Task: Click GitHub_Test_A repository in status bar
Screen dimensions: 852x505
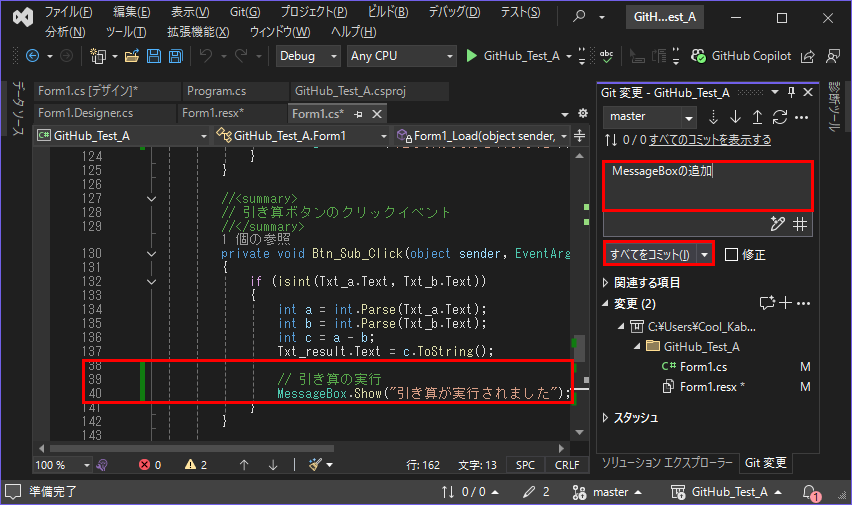Action: [x=726, y=492]
